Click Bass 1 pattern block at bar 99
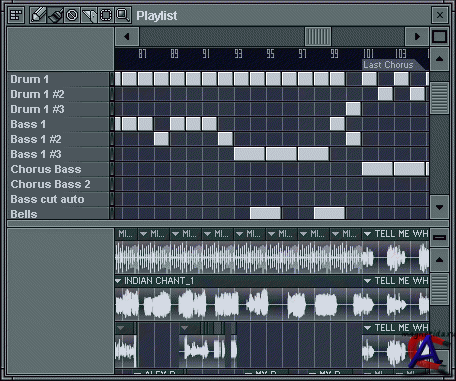The image size is (456, 381). (x=337, y=124)
